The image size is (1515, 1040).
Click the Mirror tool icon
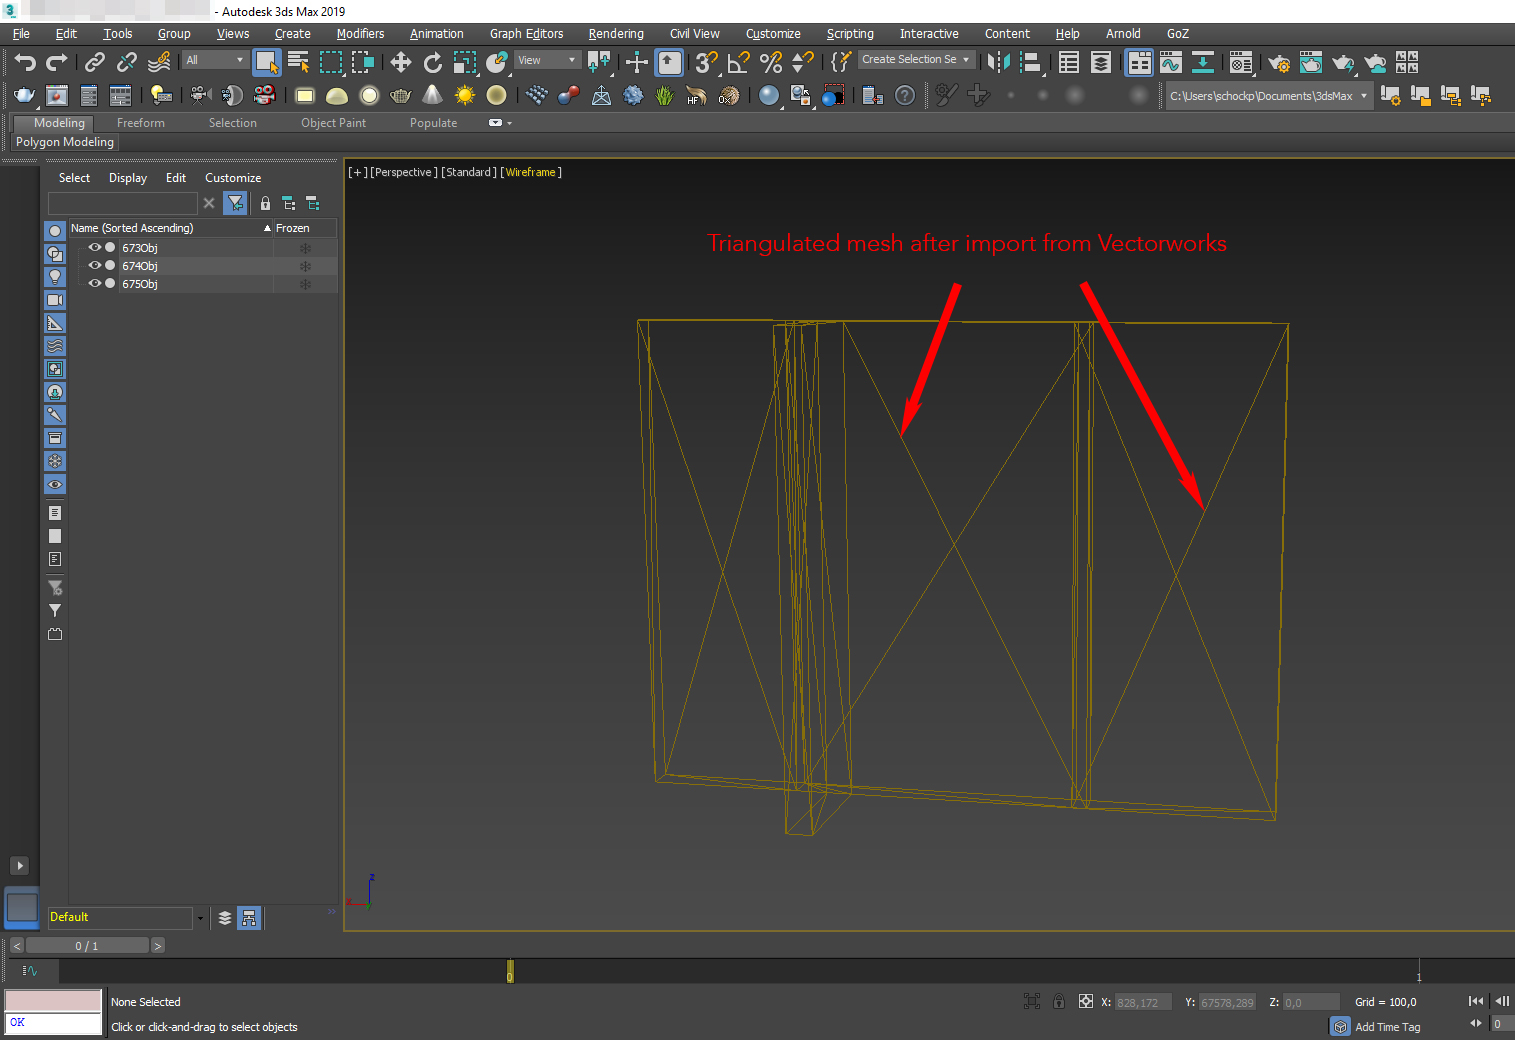coord(998,63)
